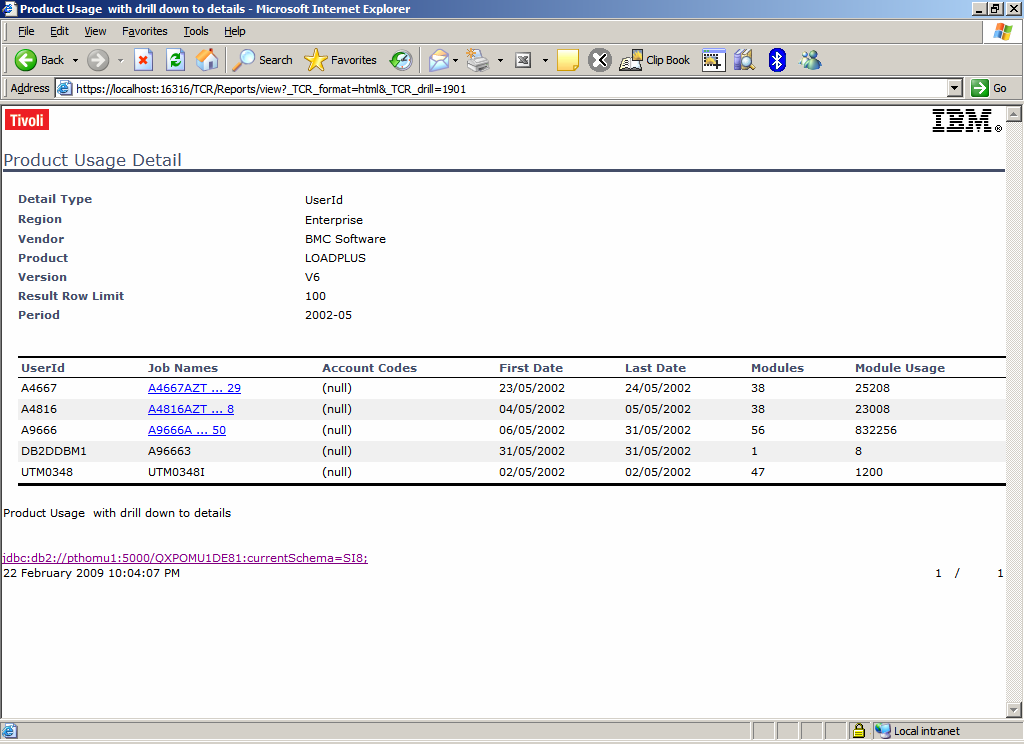Click the jdbc:db2 connection link
This screenshot has height=744, width=1024.
pos(185,558)
